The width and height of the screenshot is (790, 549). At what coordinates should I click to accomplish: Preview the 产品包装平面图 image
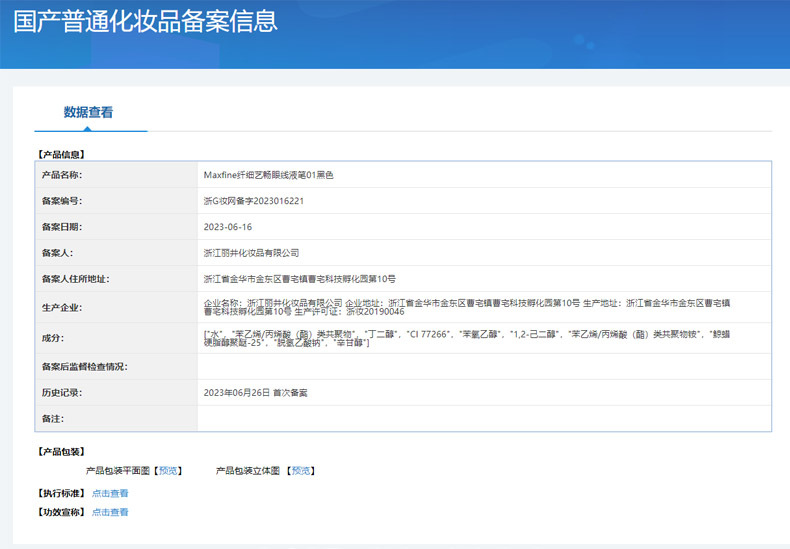[x=168, y=471]
